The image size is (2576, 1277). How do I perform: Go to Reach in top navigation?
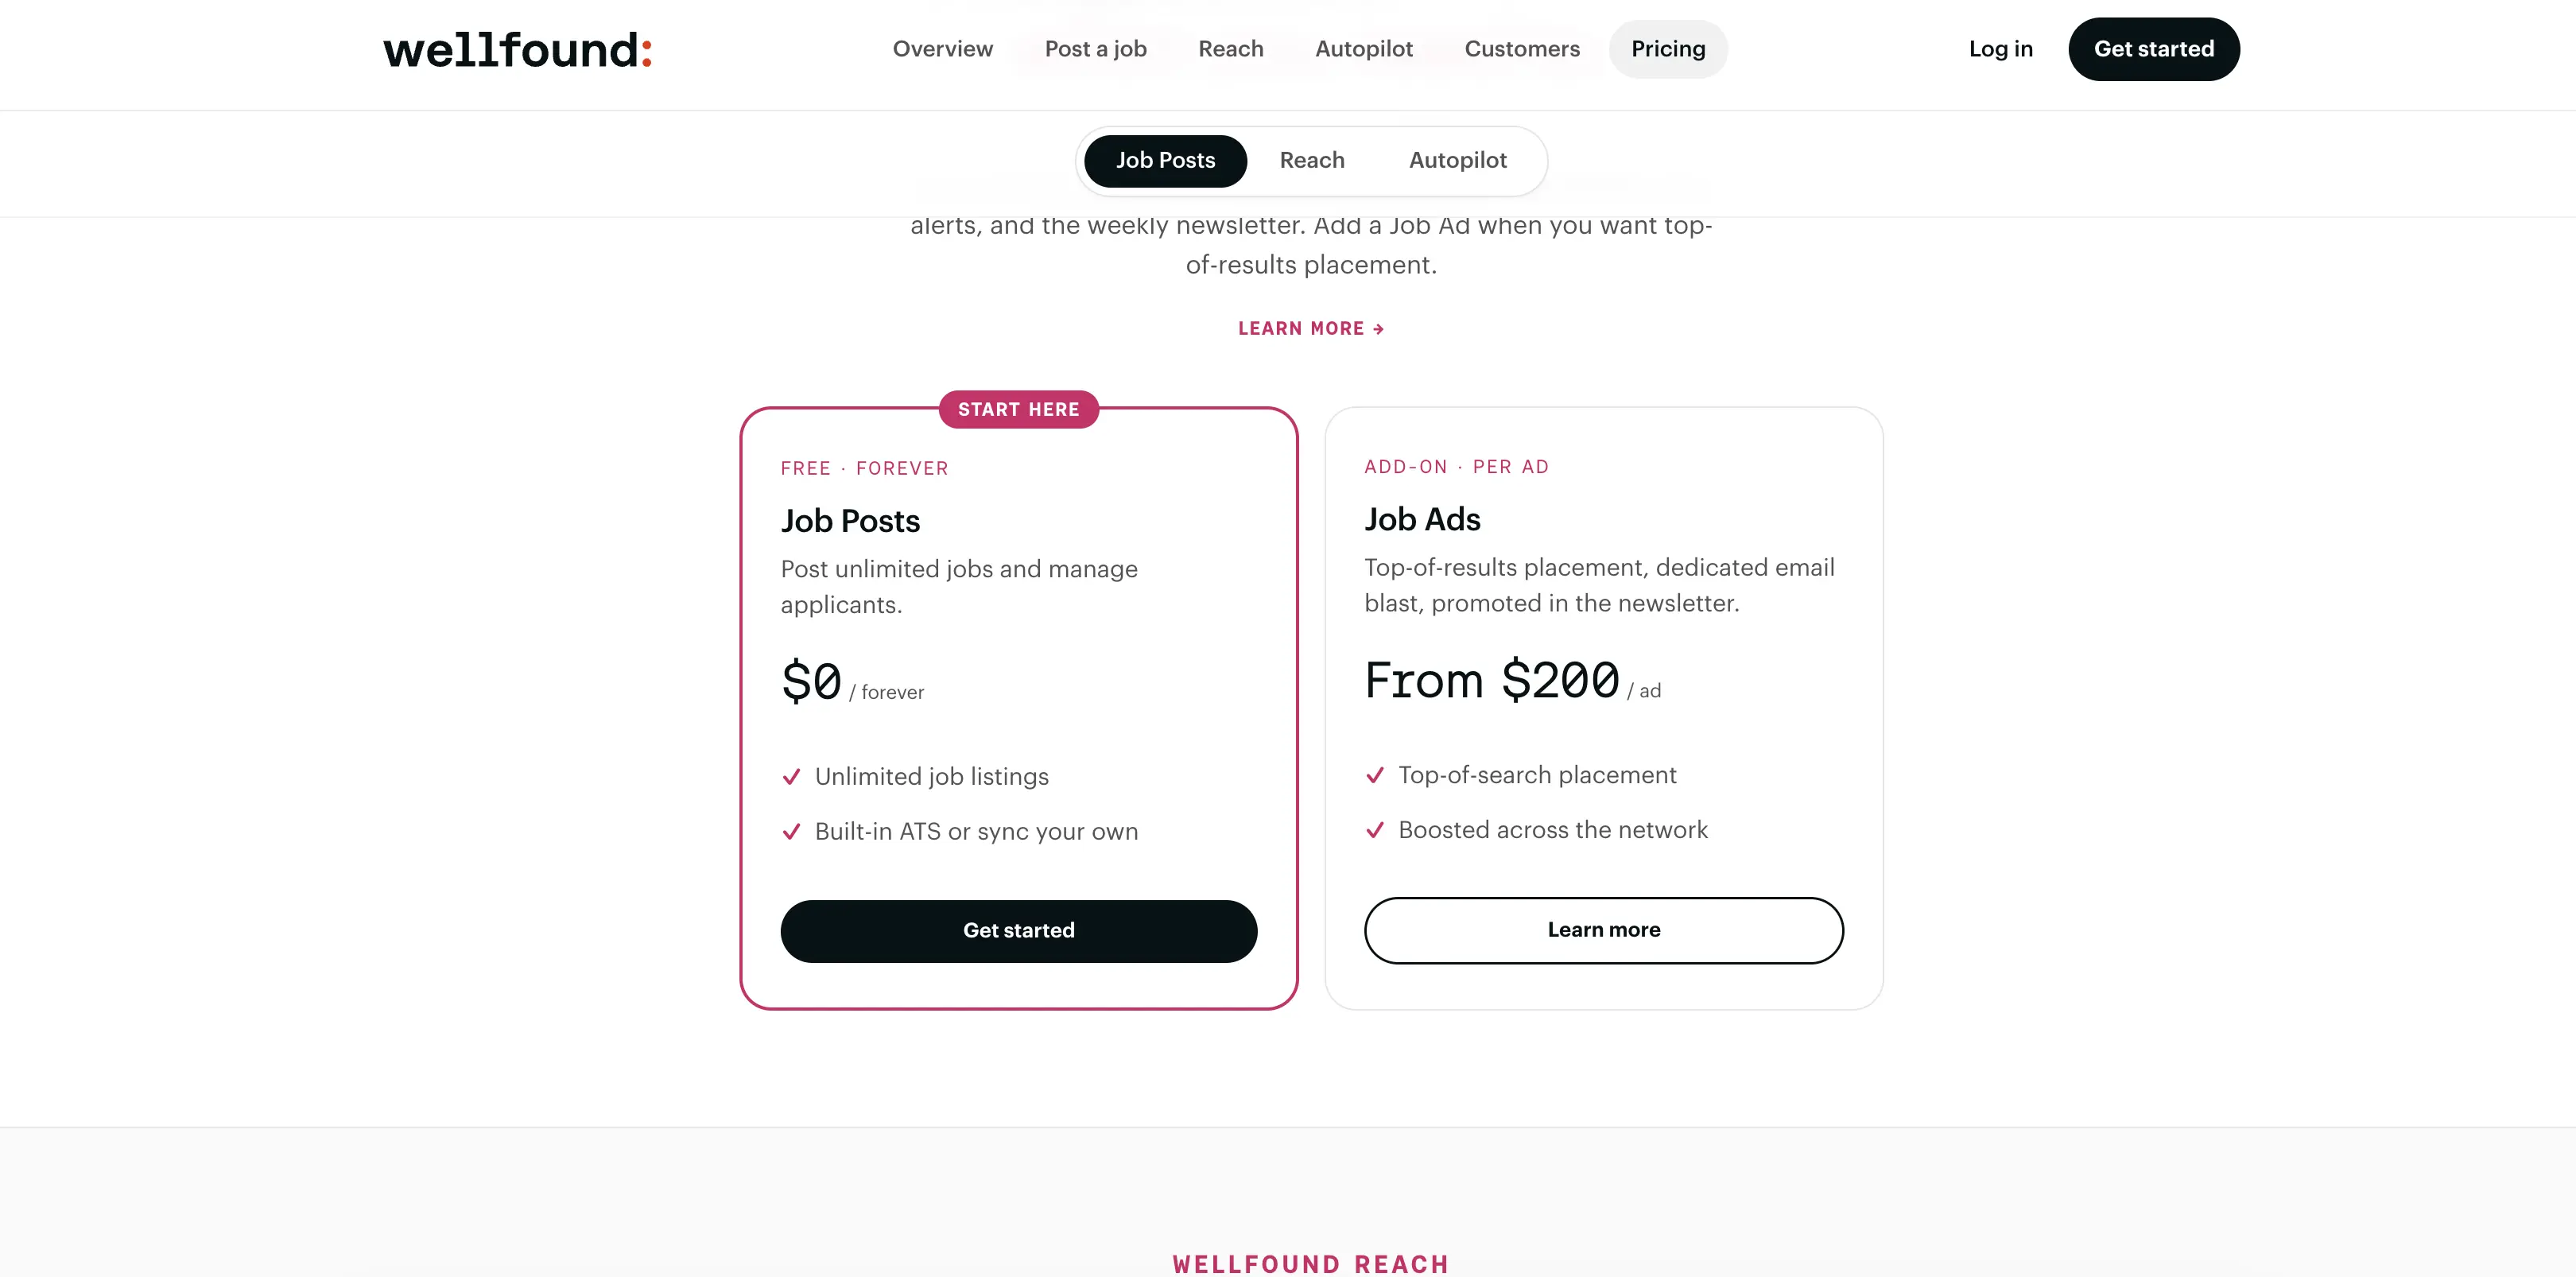(1230, 49)
